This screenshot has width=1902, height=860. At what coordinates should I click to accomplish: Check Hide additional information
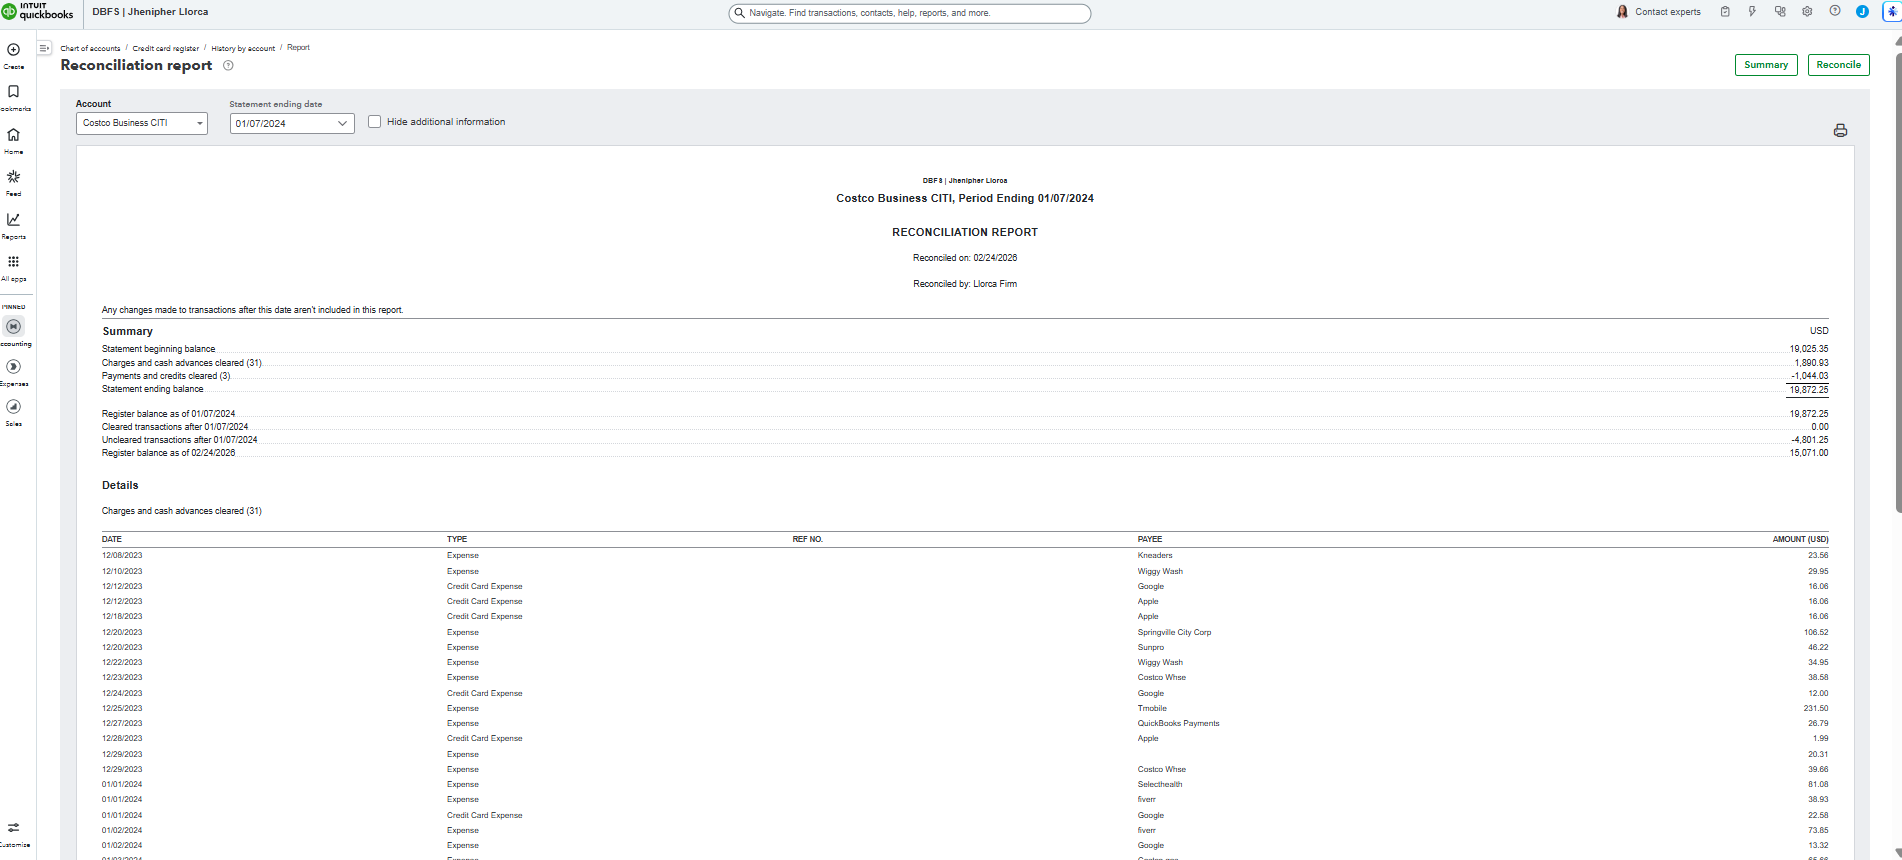375,122
